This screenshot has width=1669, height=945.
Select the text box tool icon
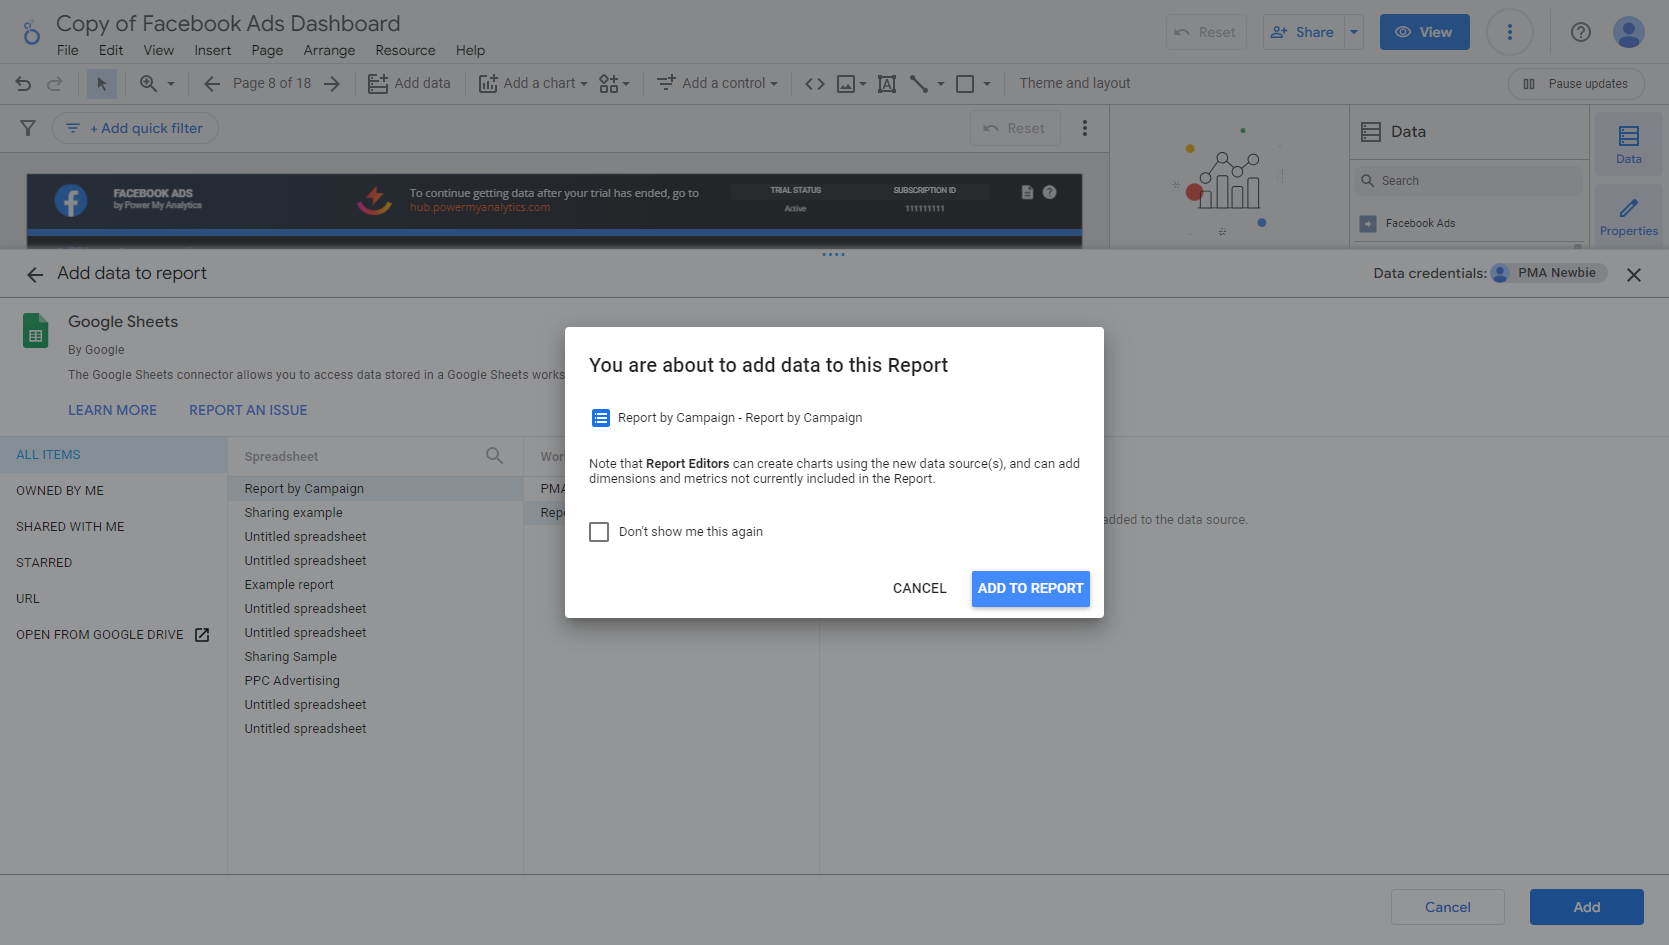(x=887, y=84)
